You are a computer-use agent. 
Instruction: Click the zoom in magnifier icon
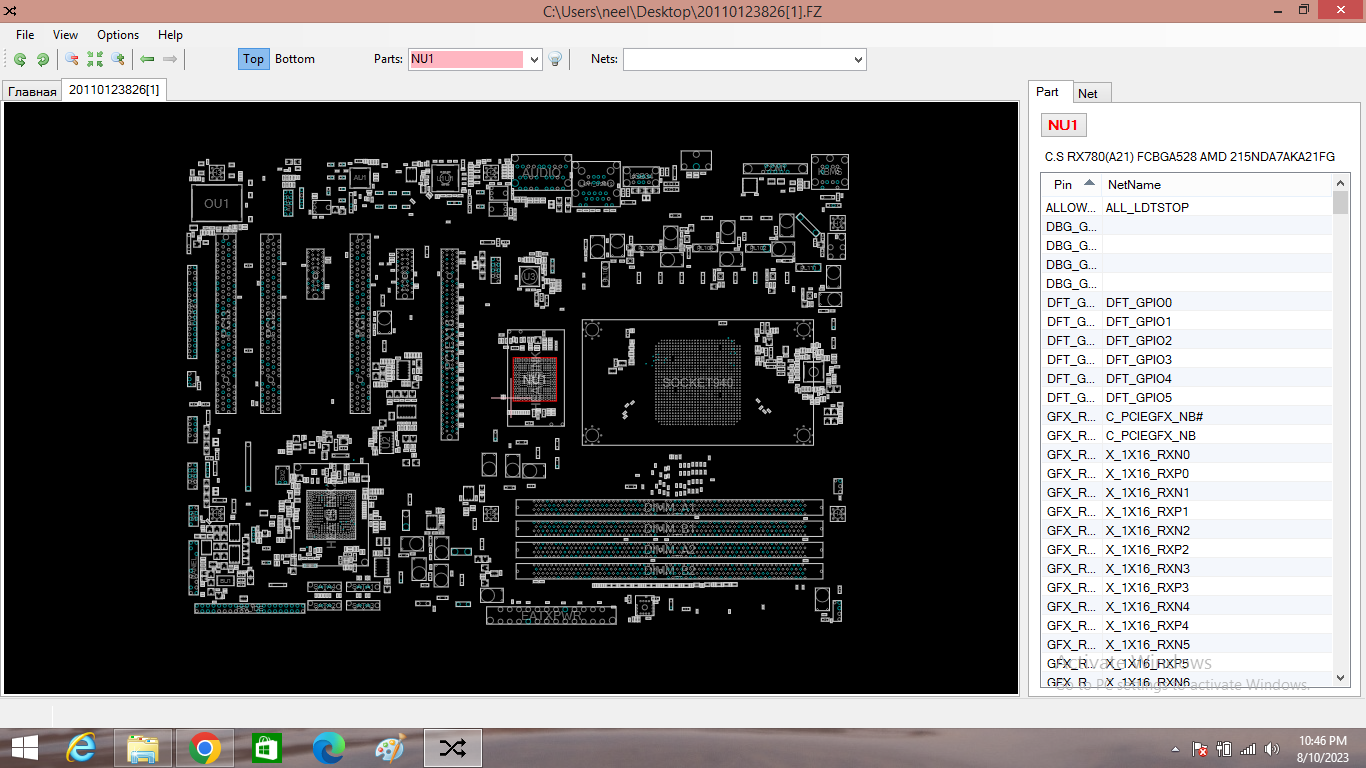click(x=118, y=59)
